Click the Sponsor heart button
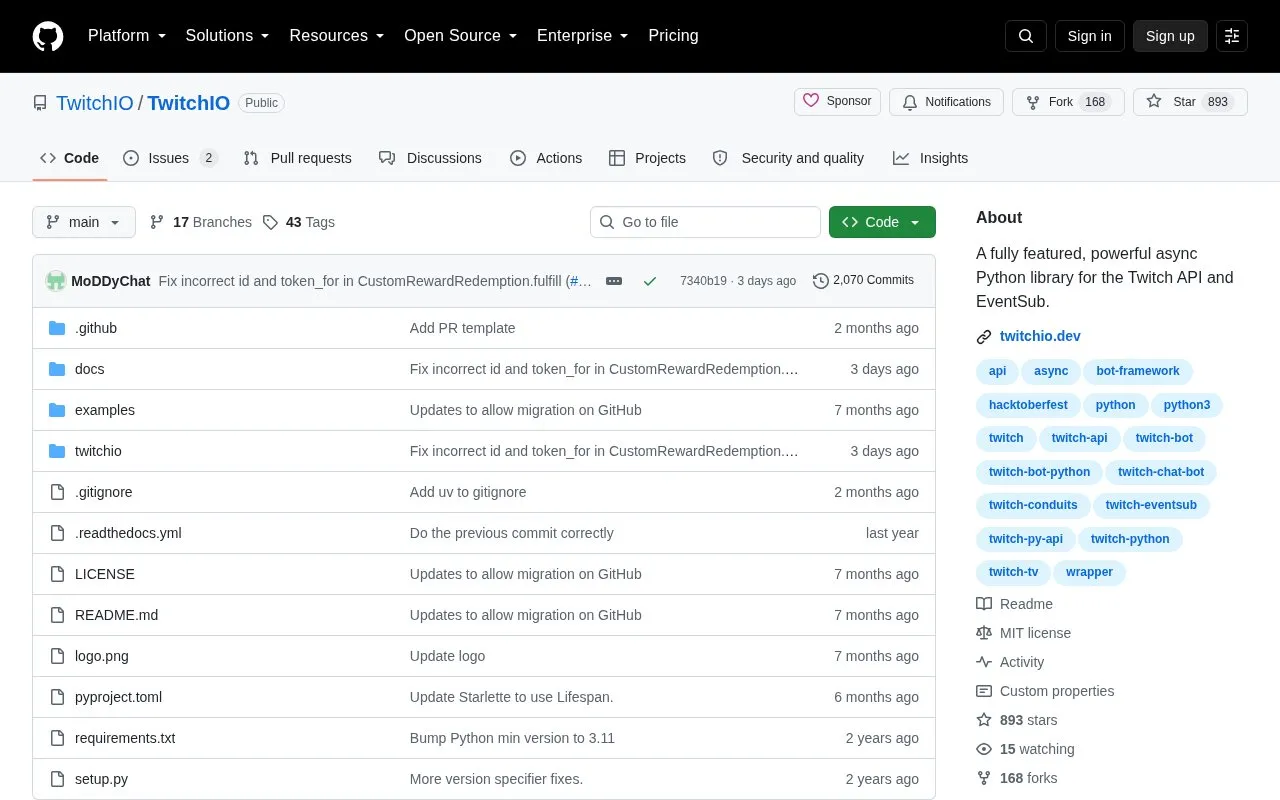 pyautogui.click(x=838, y=102)
